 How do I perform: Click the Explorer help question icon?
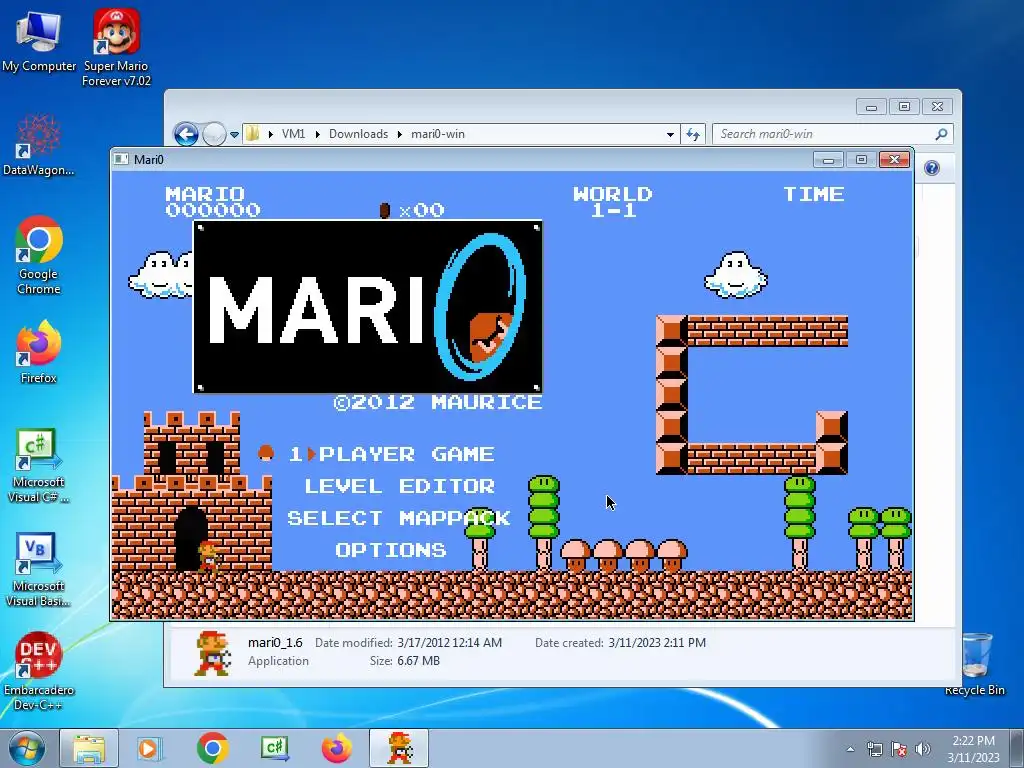pos(932,168)
